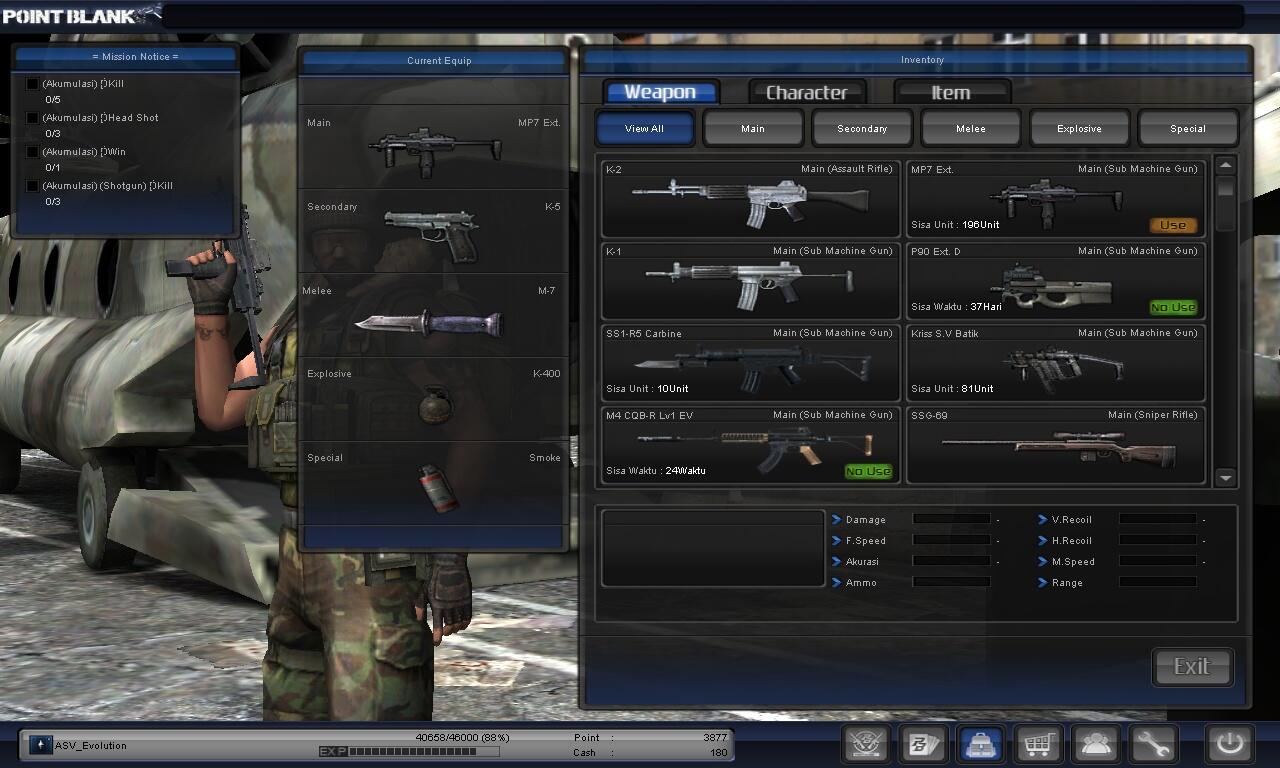The height and width of the screenshot is (768, 1280).
Task: Click the weapon list scroll down arrow
Action: 1226,478
